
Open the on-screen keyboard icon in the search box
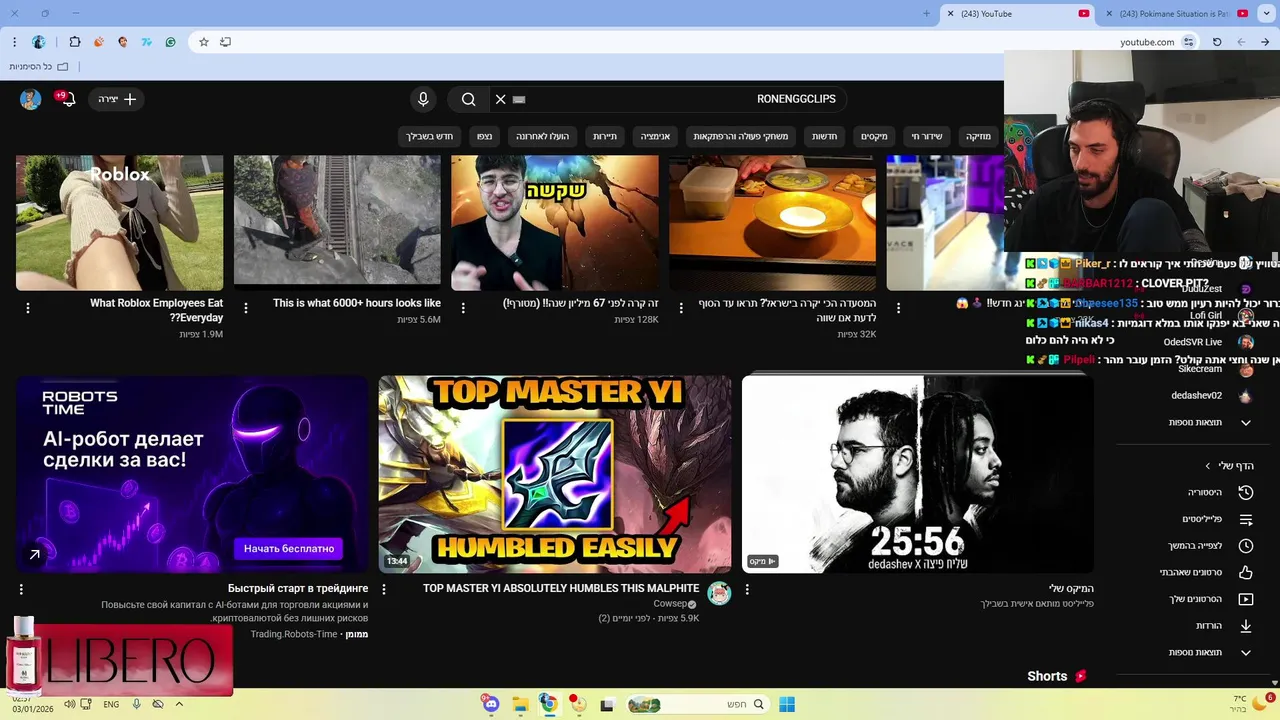coord(519,99)
